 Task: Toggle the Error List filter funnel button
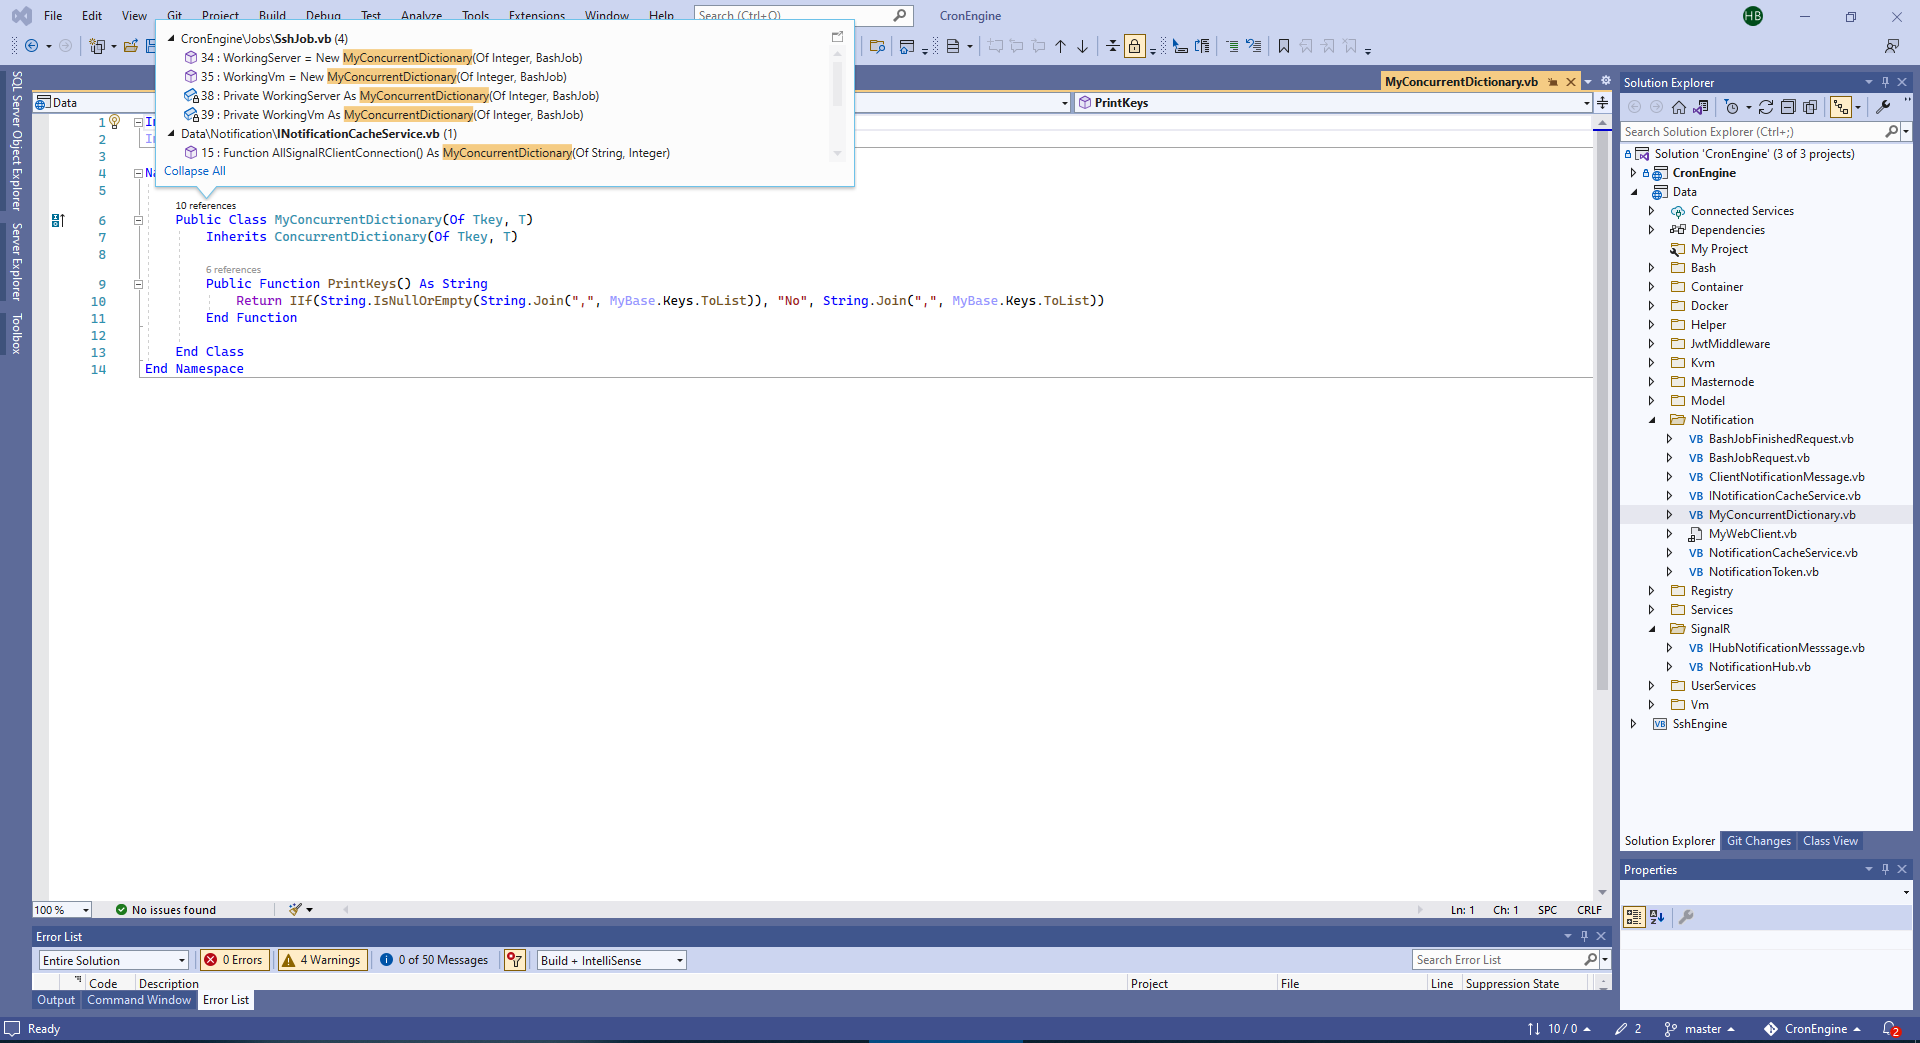[x=514, y=960]
